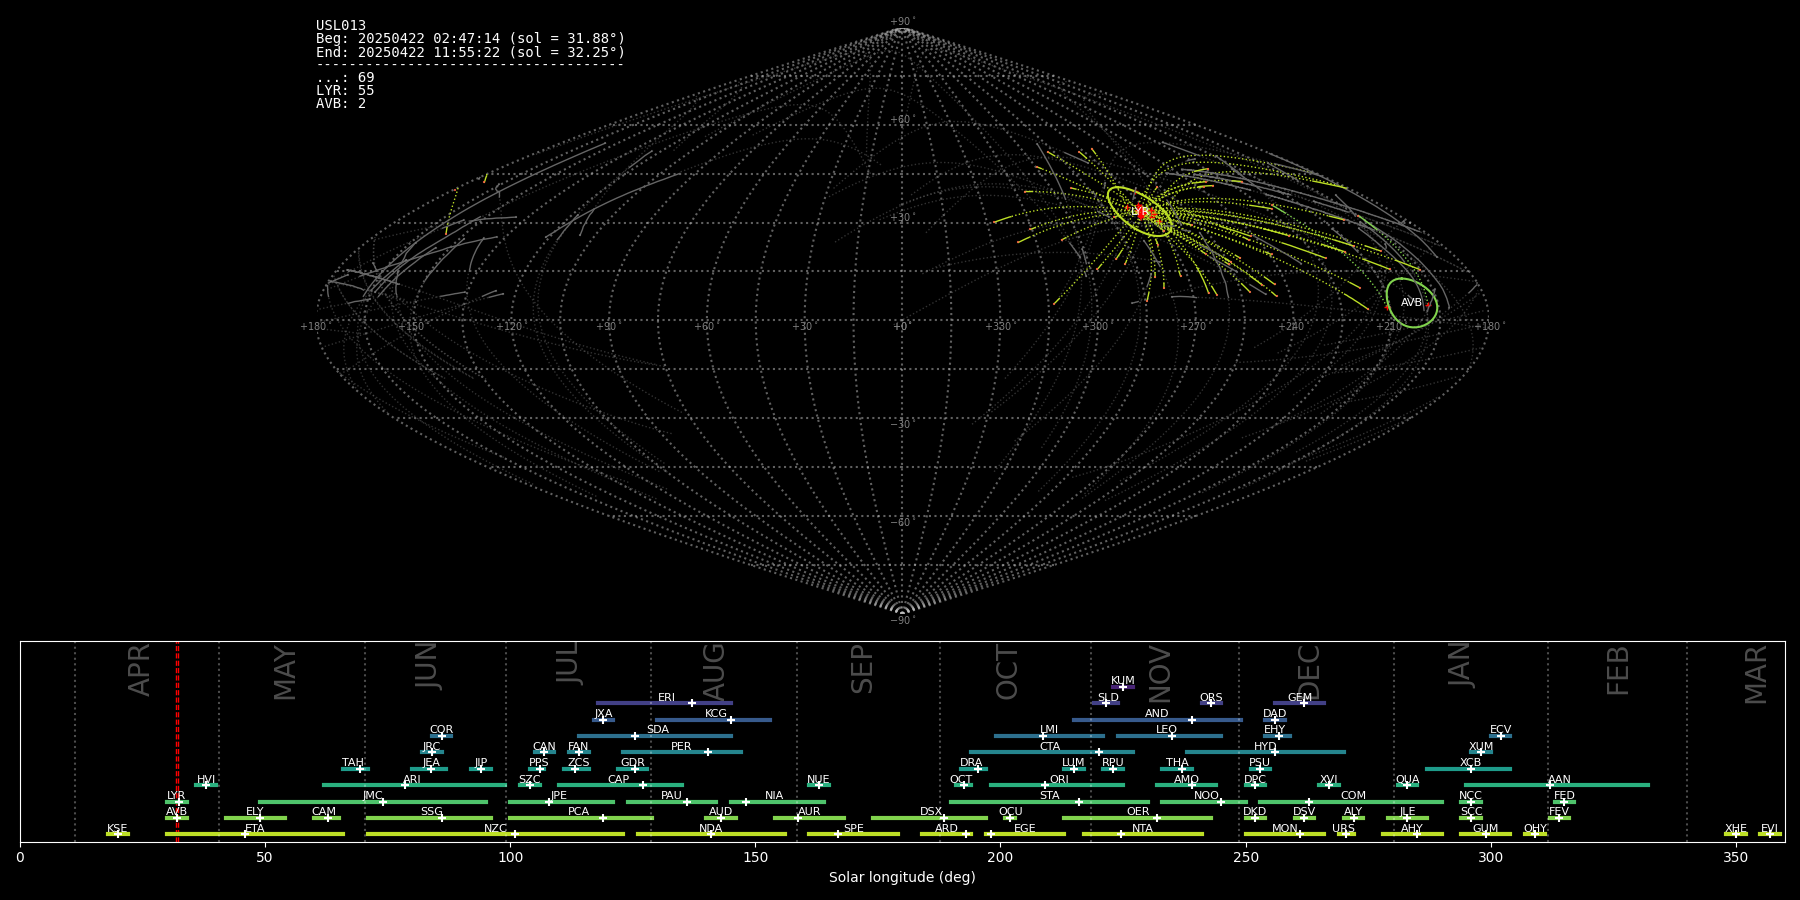Select the EVI shower label

[1769, 829]
